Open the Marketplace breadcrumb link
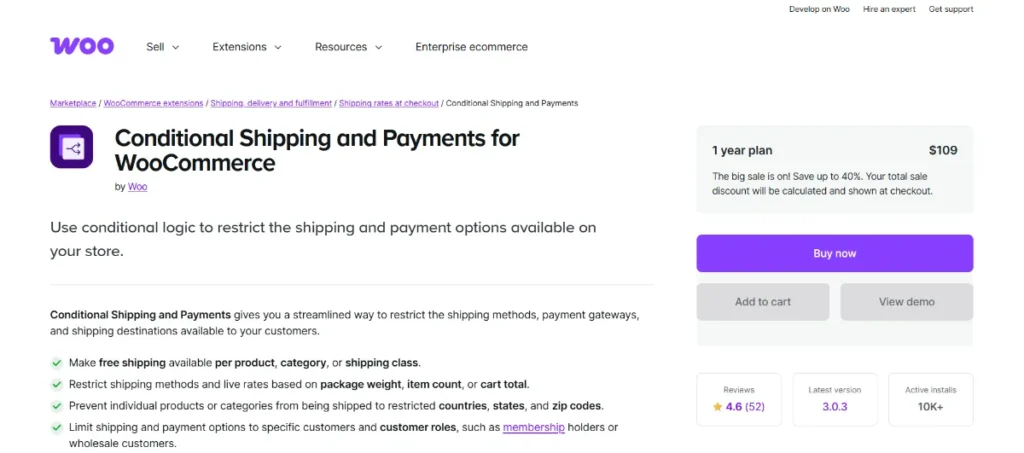The width and height of the screenshot is (1024, 453). 74,103
